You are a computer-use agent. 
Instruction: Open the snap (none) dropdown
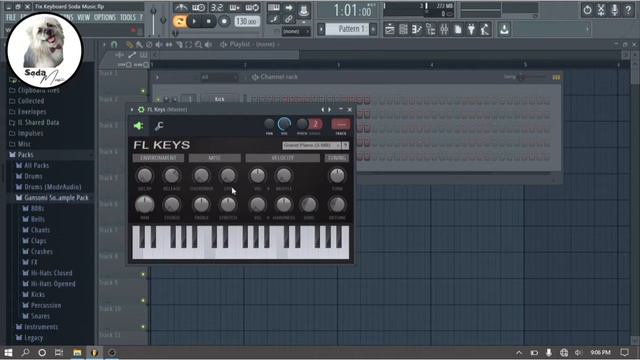[296, 31]
